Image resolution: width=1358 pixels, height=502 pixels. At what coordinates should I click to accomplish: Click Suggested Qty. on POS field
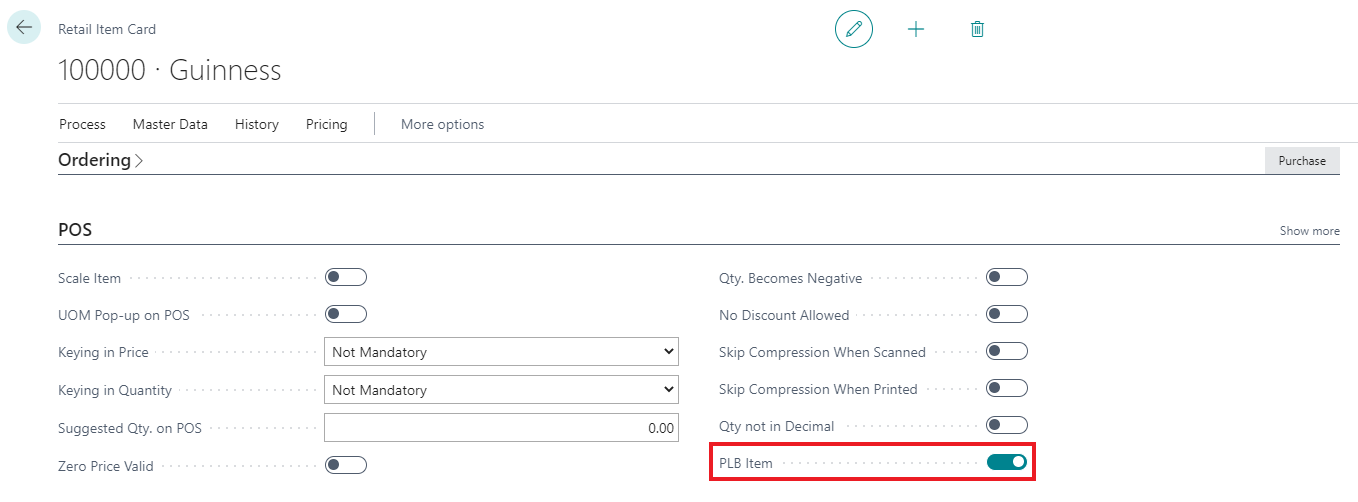coord(501,427)
